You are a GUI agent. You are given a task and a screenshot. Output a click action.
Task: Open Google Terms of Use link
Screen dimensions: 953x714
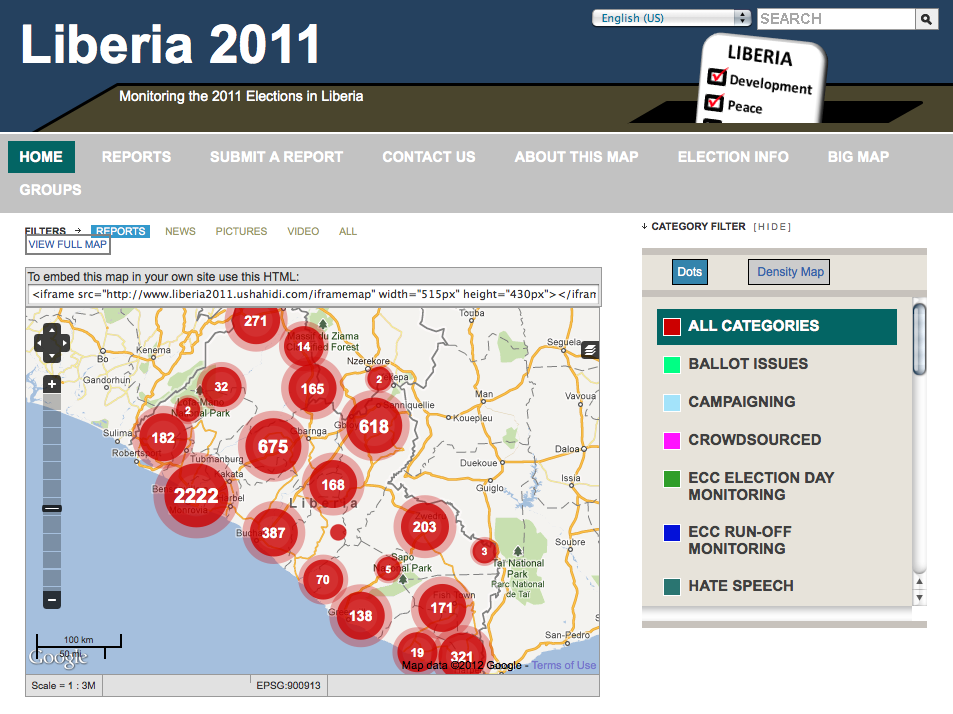(563, 665)
